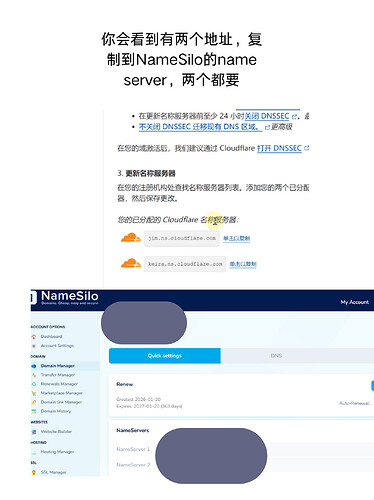Image resolution: width=374 pixels, height=500 pixels.
Task: Click the Hosting Manager icon
Action: coord(34,452)
